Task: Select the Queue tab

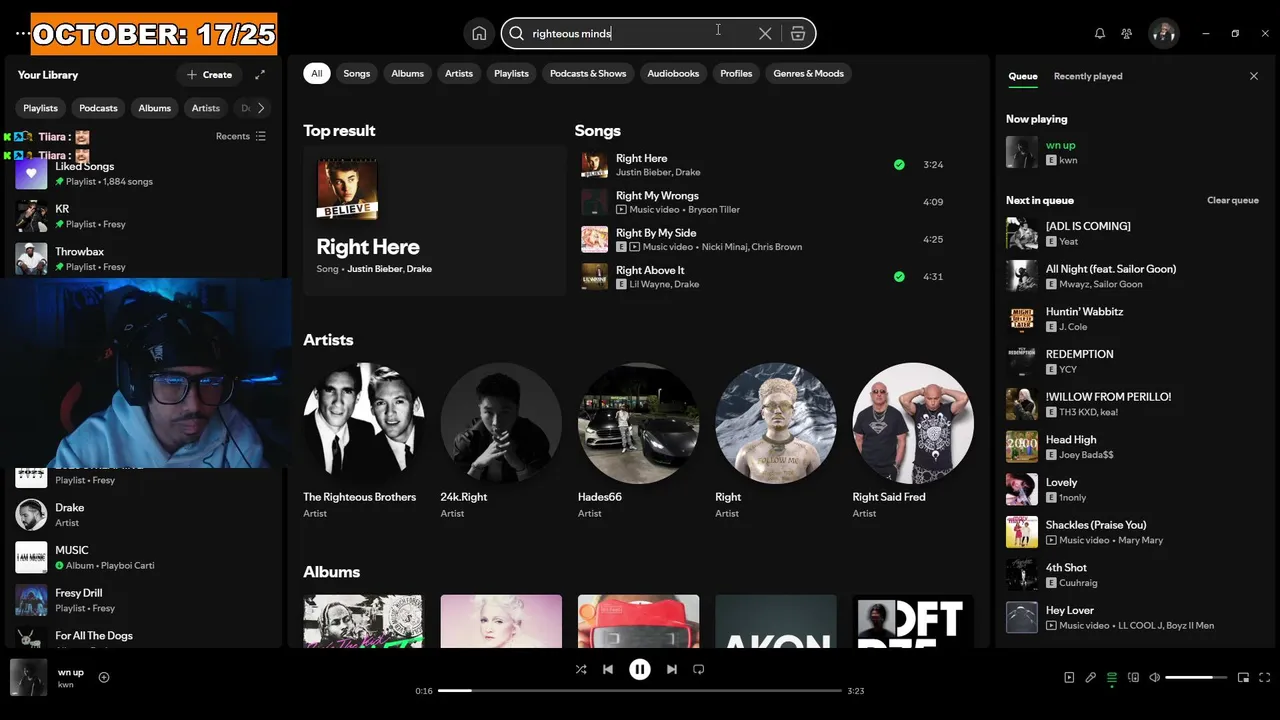Action: click(x=1023, y=76)
